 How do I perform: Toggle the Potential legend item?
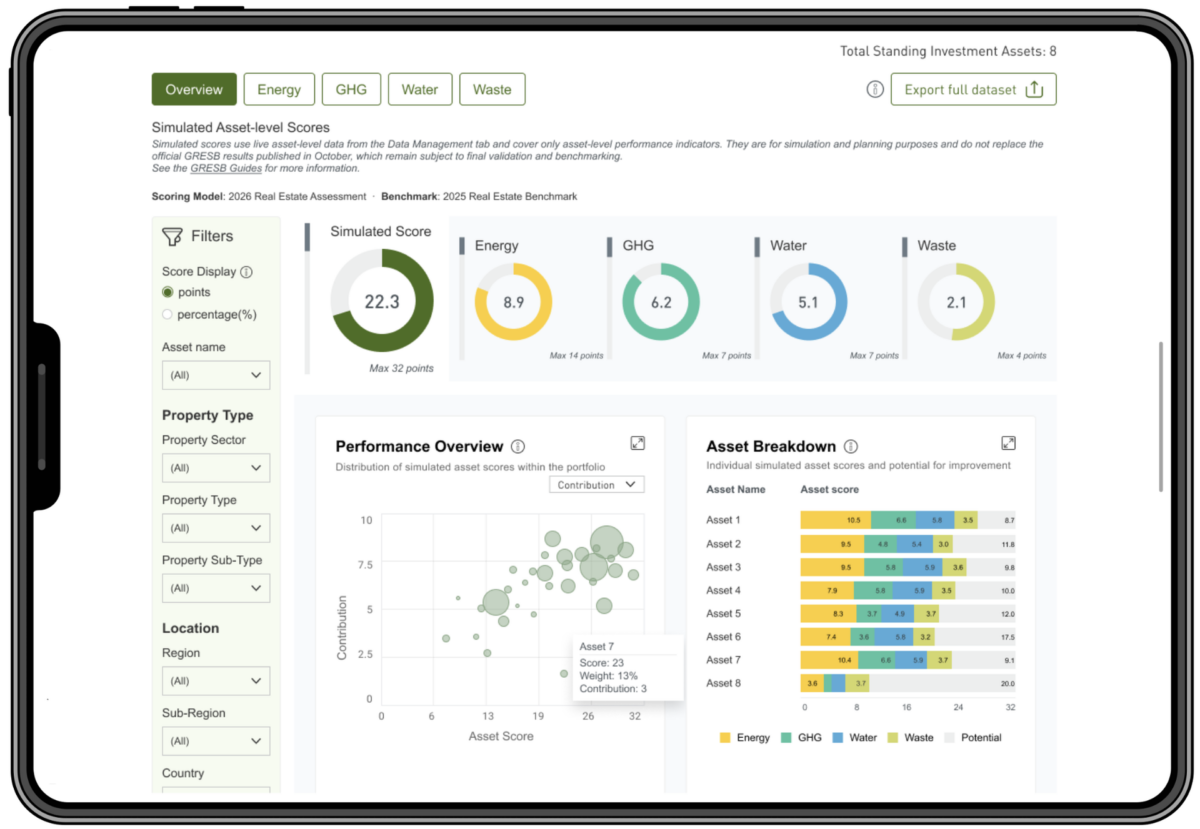(972, 738)
